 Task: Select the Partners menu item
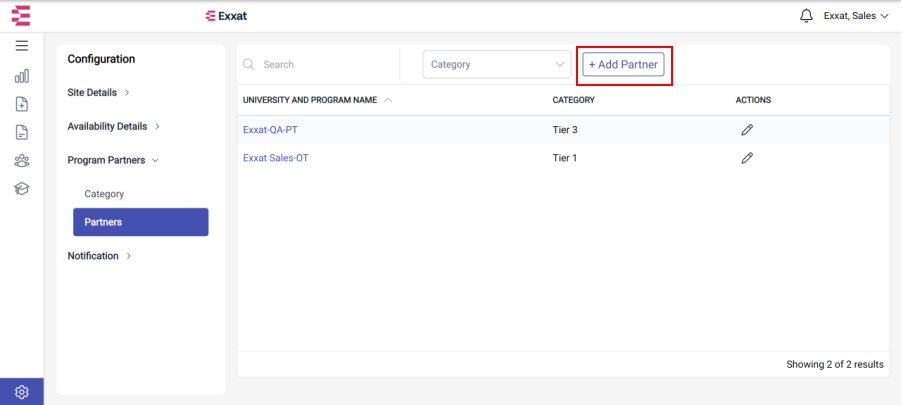click(141, 222)
